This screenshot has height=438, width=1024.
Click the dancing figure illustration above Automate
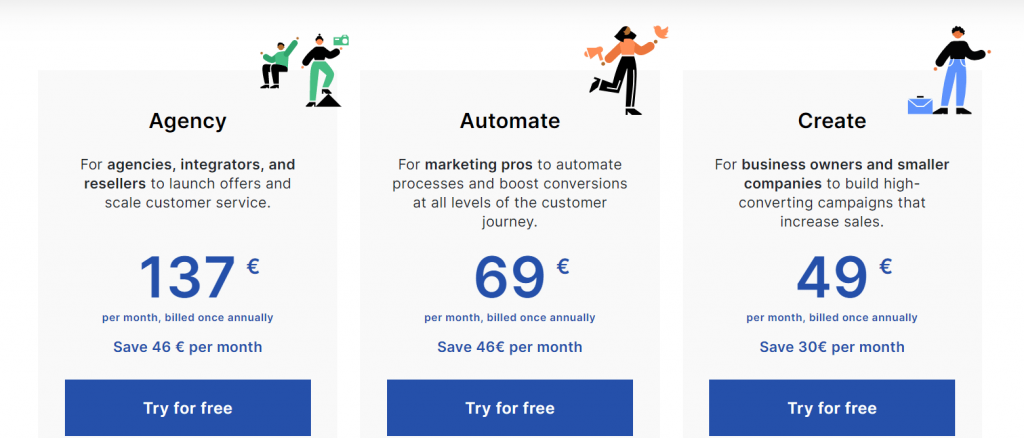click(x=622, y=70)
